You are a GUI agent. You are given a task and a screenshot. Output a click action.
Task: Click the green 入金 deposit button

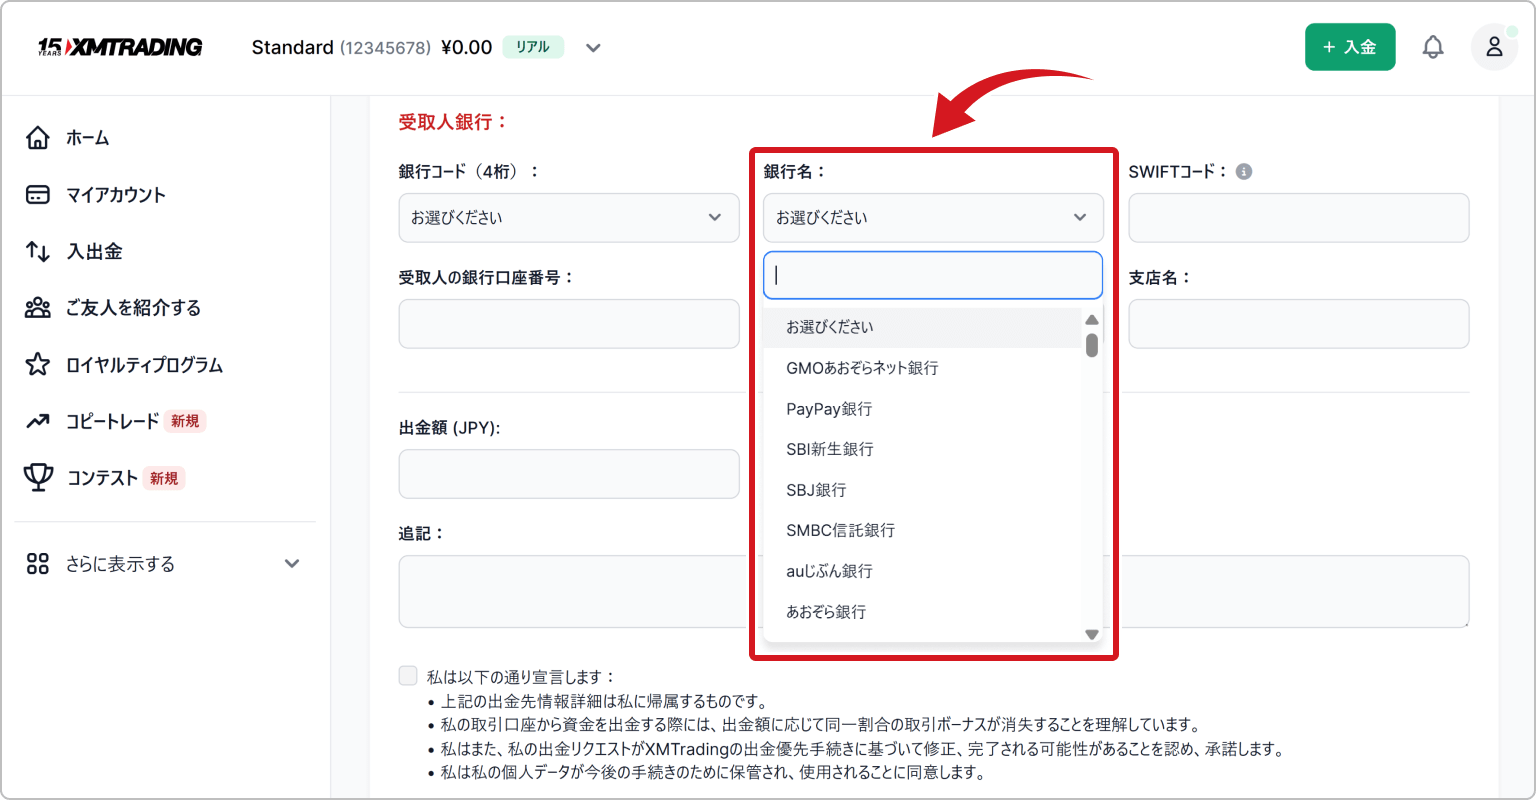1350,46
